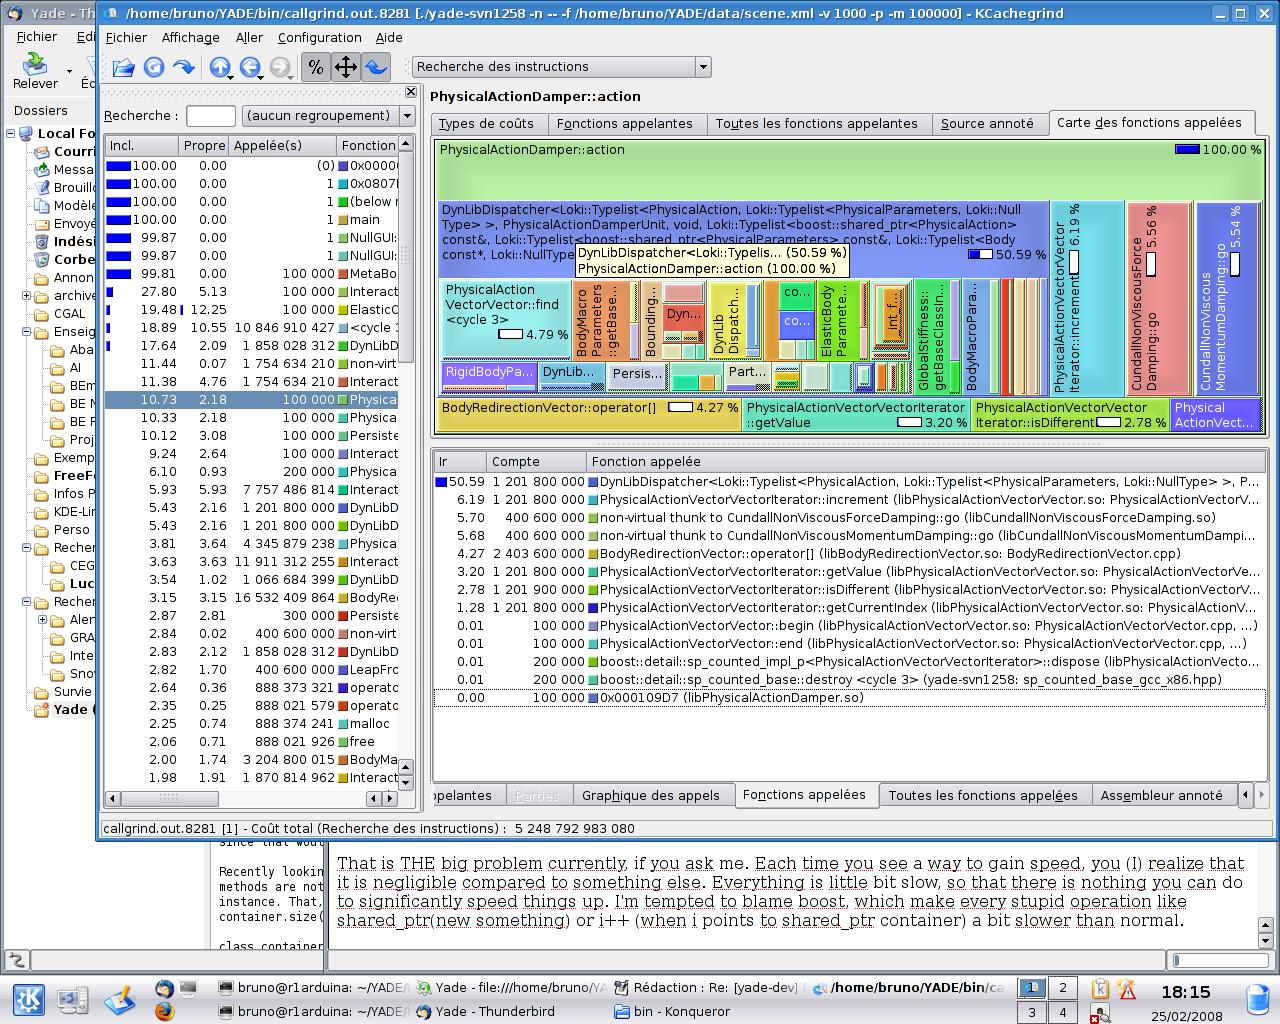Switch to virtual desktop 2 in pager
Viewport: 1280px width, 1024px height.
[x=1062, y=988]
